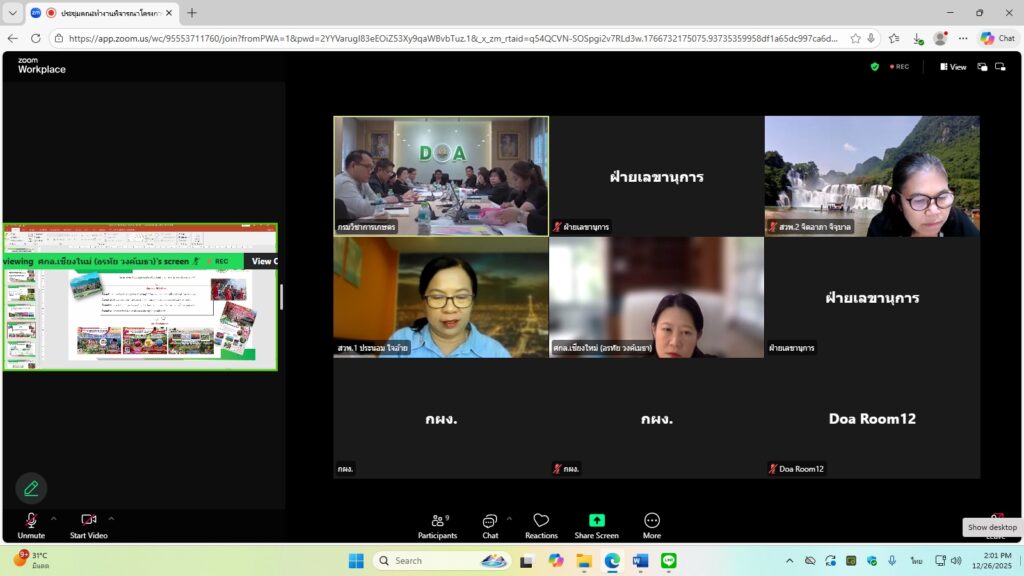Start Video camera toggle
Image resolution: width=1024 pixels, height=576 pixels.
coord(88,524)
